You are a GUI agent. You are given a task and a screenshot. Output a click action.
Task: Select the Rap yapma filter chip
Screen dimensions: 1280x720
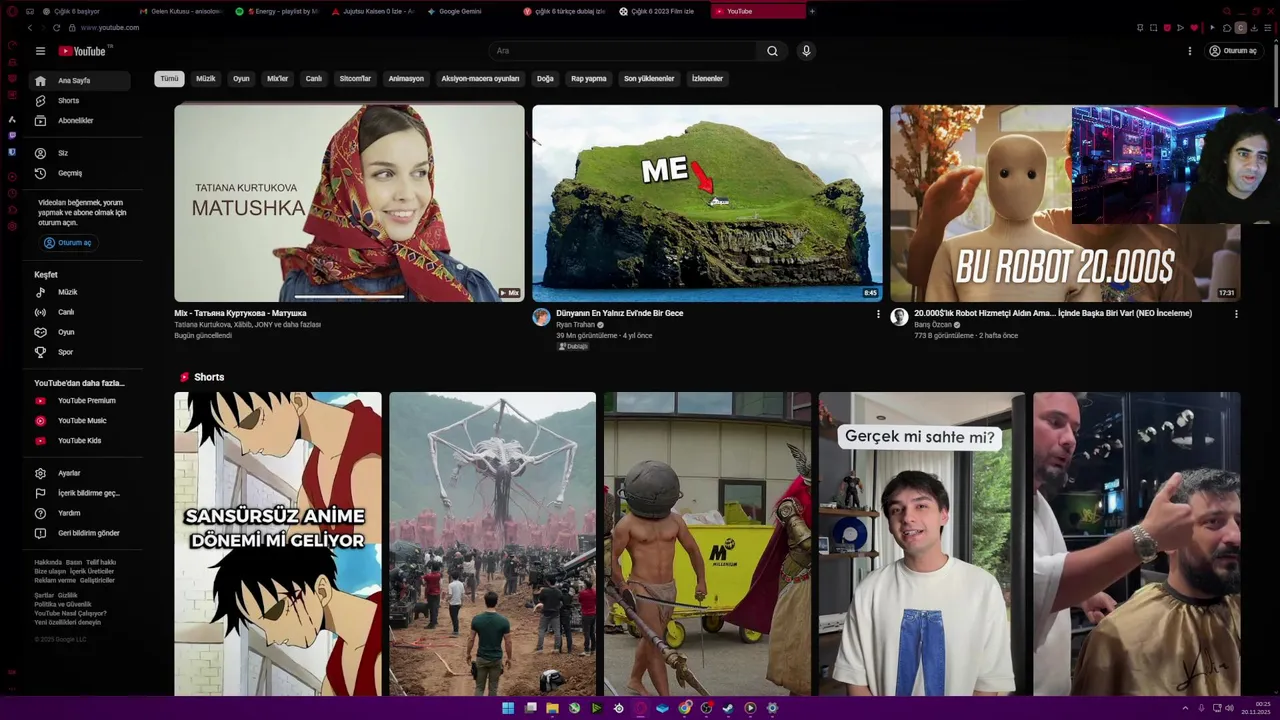click(x=588, y=78)
